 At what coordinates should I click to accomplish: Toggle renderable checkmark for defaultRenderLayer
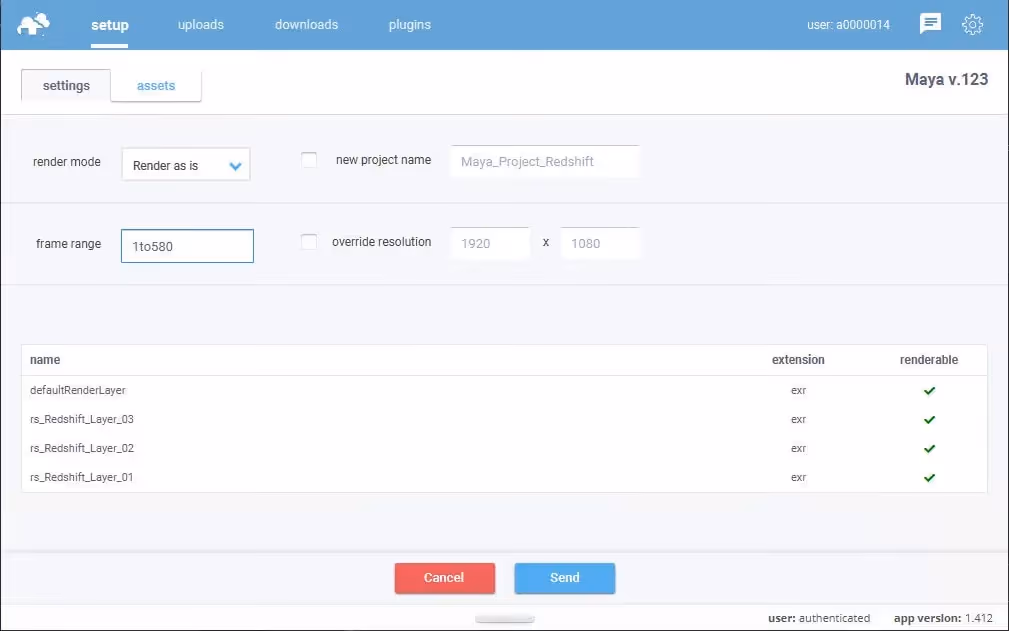click(929, 390)
